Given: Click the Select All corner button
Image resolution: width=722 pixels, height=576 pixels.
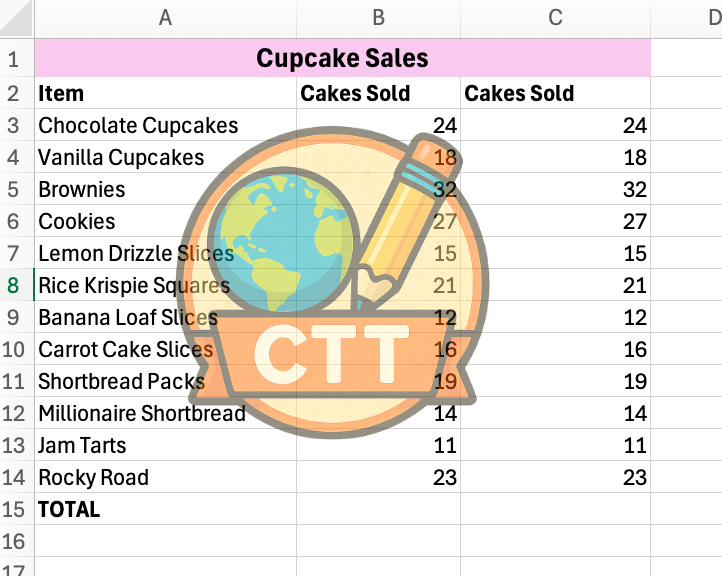Looking at the screenshot, I should (x=16, y=16).
